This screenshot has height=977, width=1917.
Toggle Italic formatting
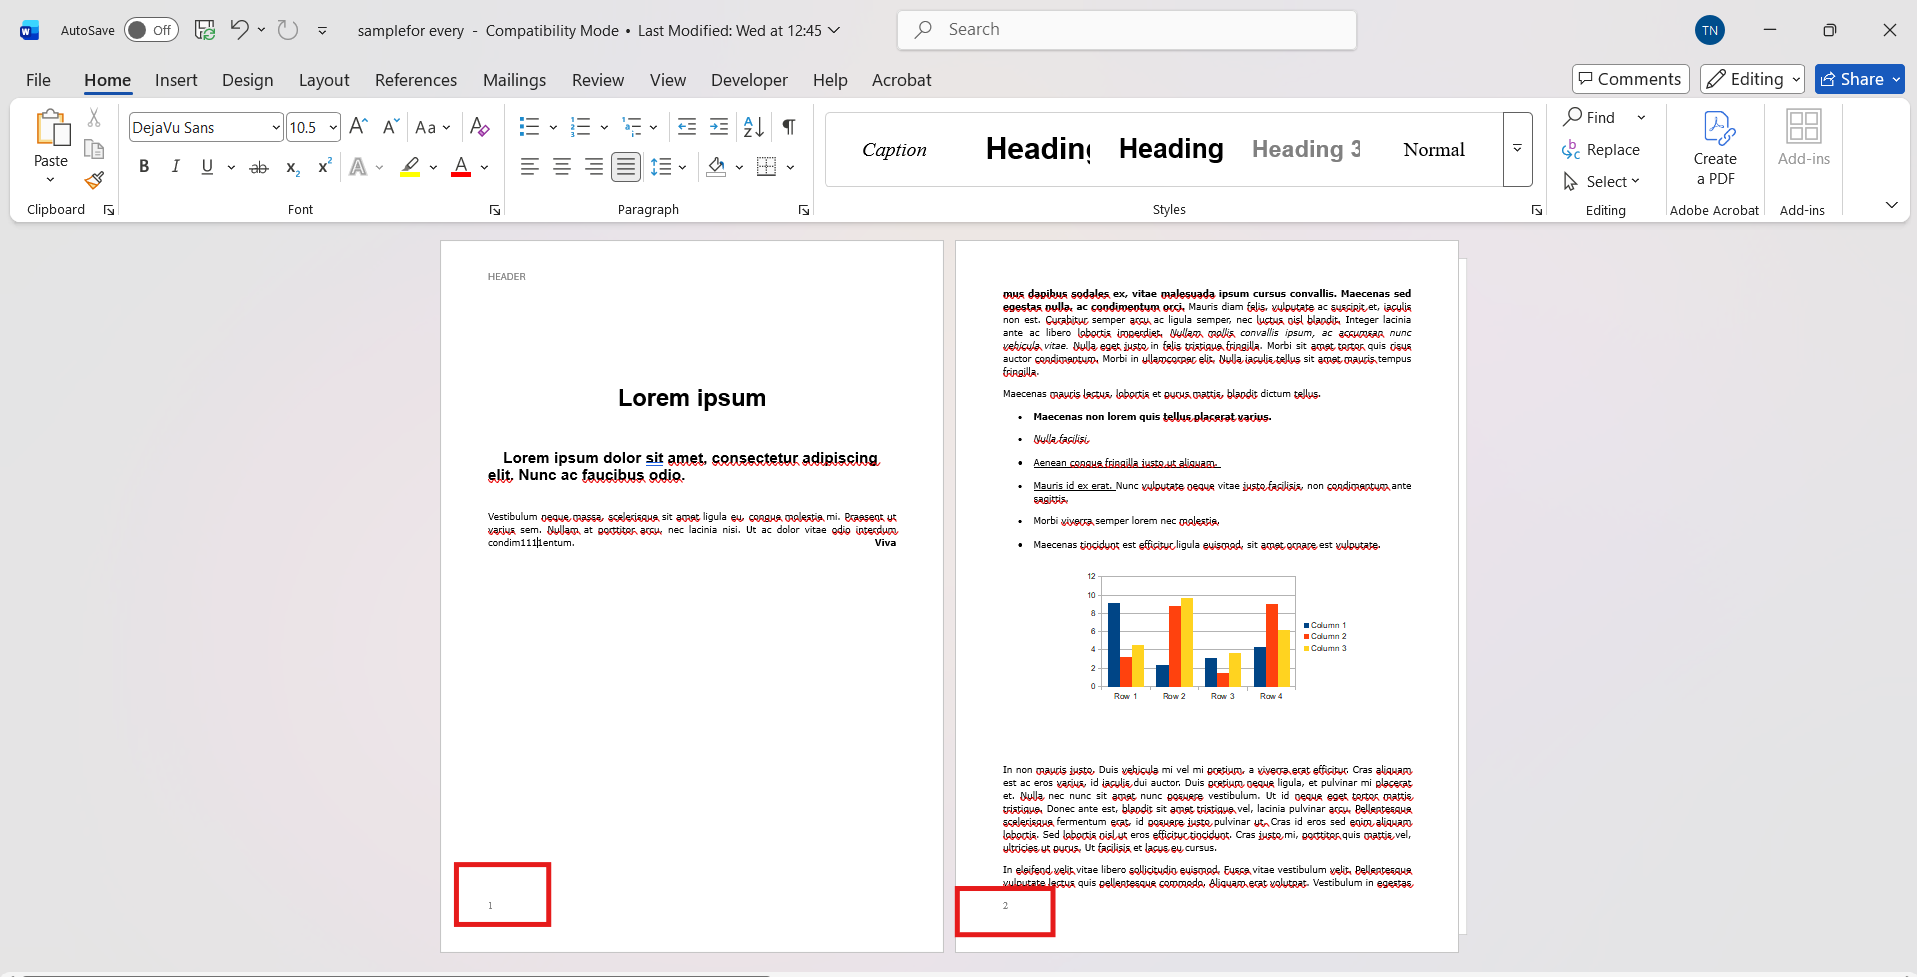(175, 167)
